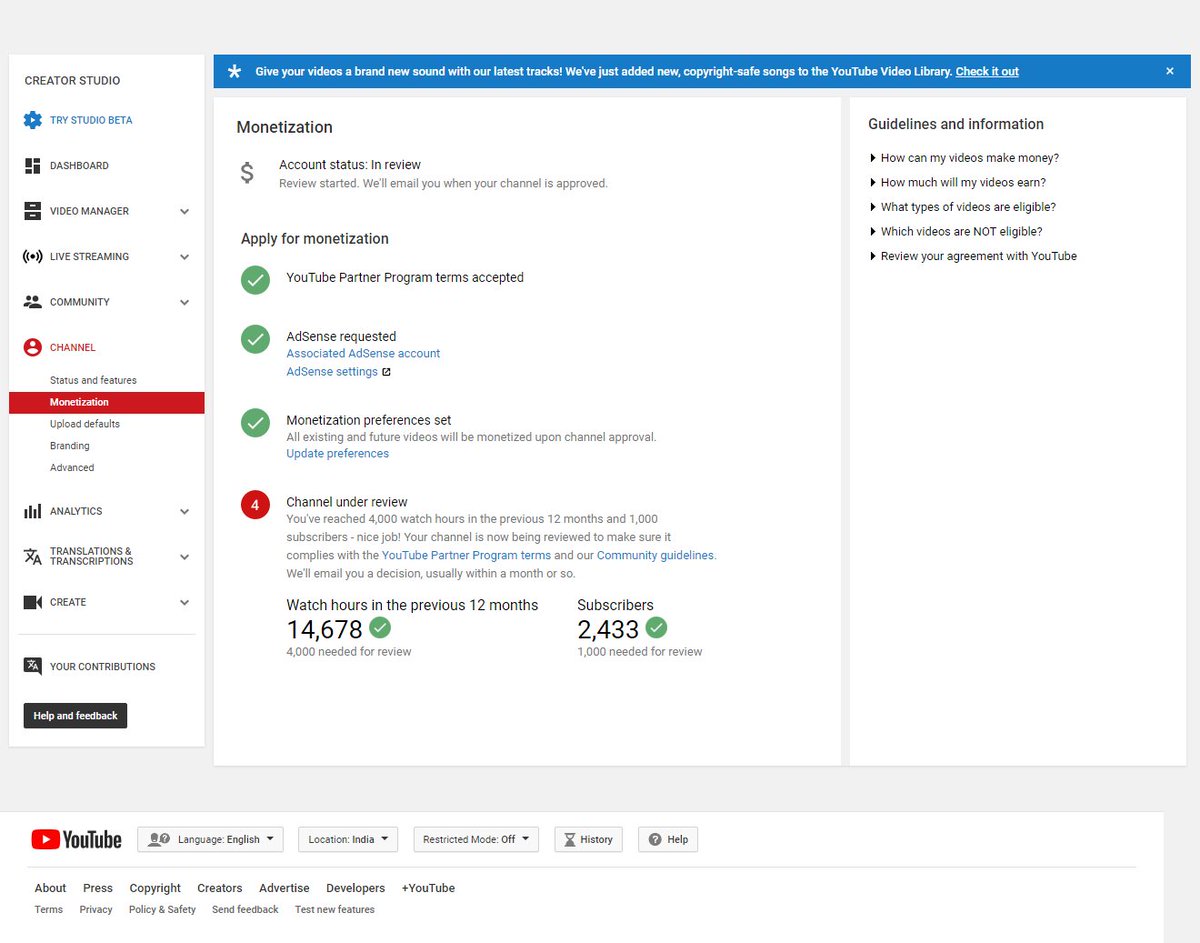
Task: Open Branding under Channel
Action: (70, 446)
